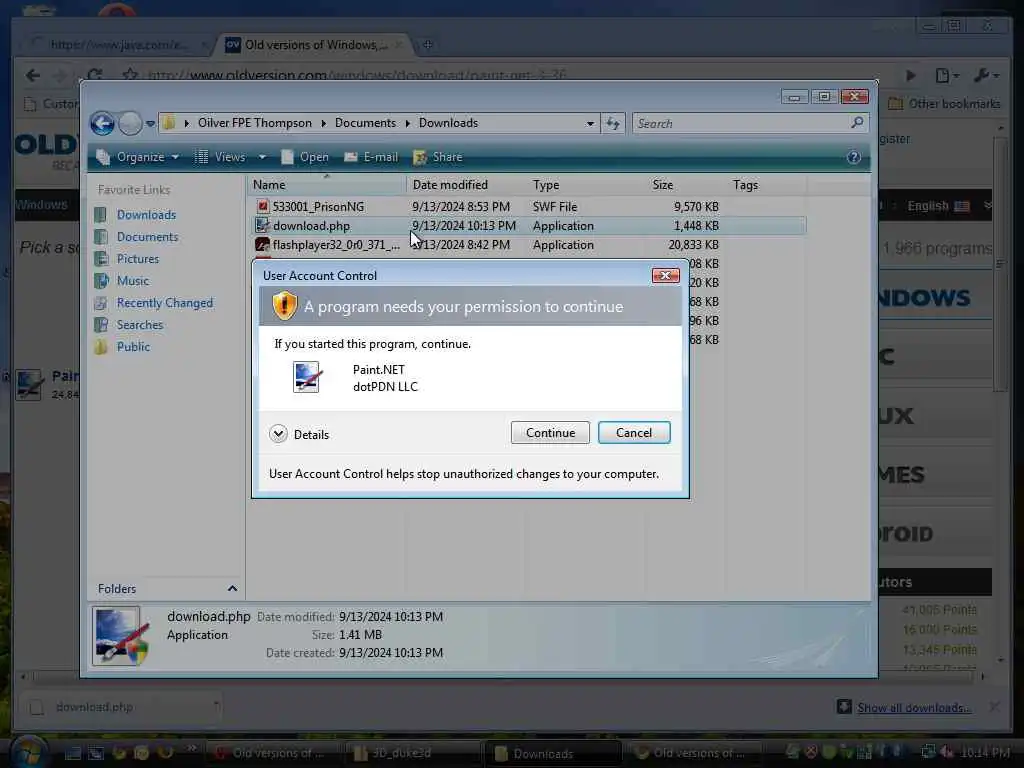Select flashplayer32_0r0_371 file row

click(529, 245)
